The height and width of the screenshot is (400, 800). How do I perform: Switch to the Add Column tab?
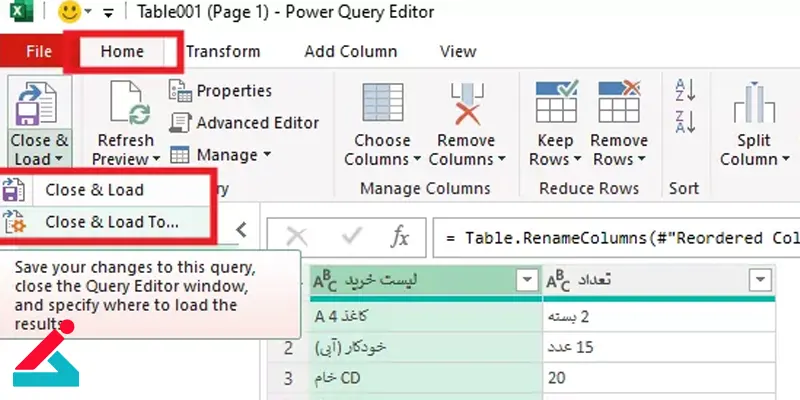click(x=351, y=52)
